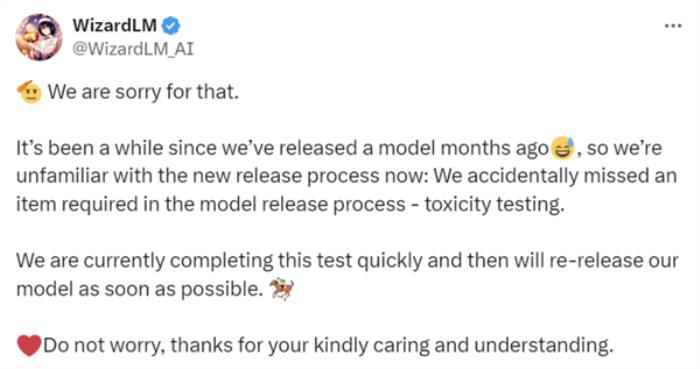Click the sentence beginning 'Do not worry'
700x369 pixels.
[328, 345]
